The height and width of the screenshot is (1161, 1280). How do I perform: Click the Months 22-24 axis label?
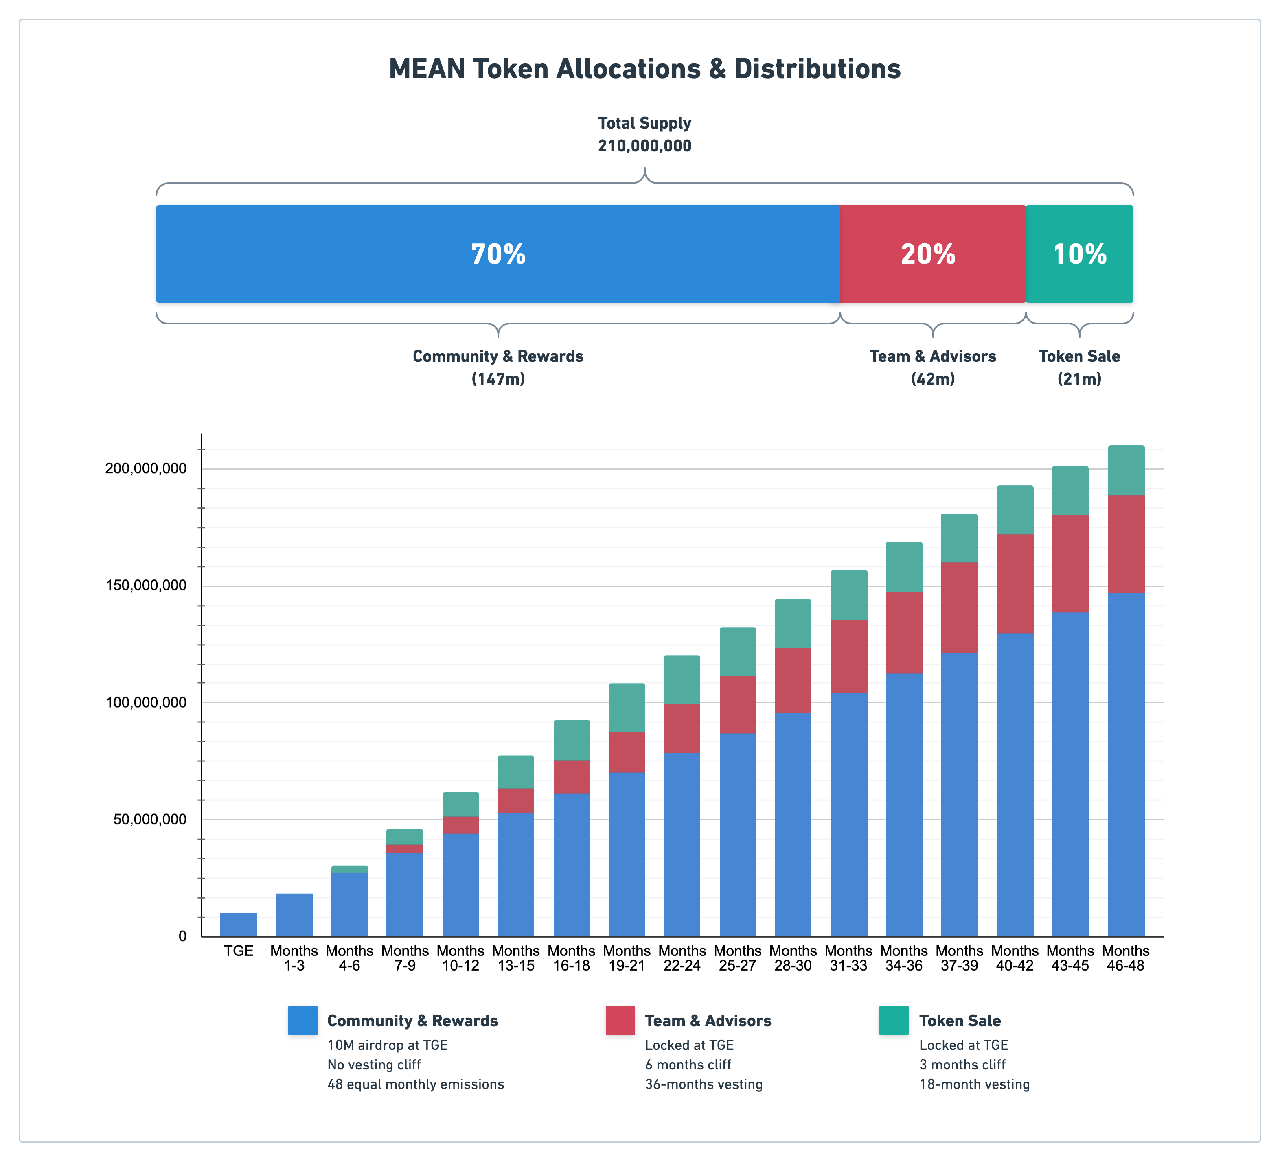[683, 958]
